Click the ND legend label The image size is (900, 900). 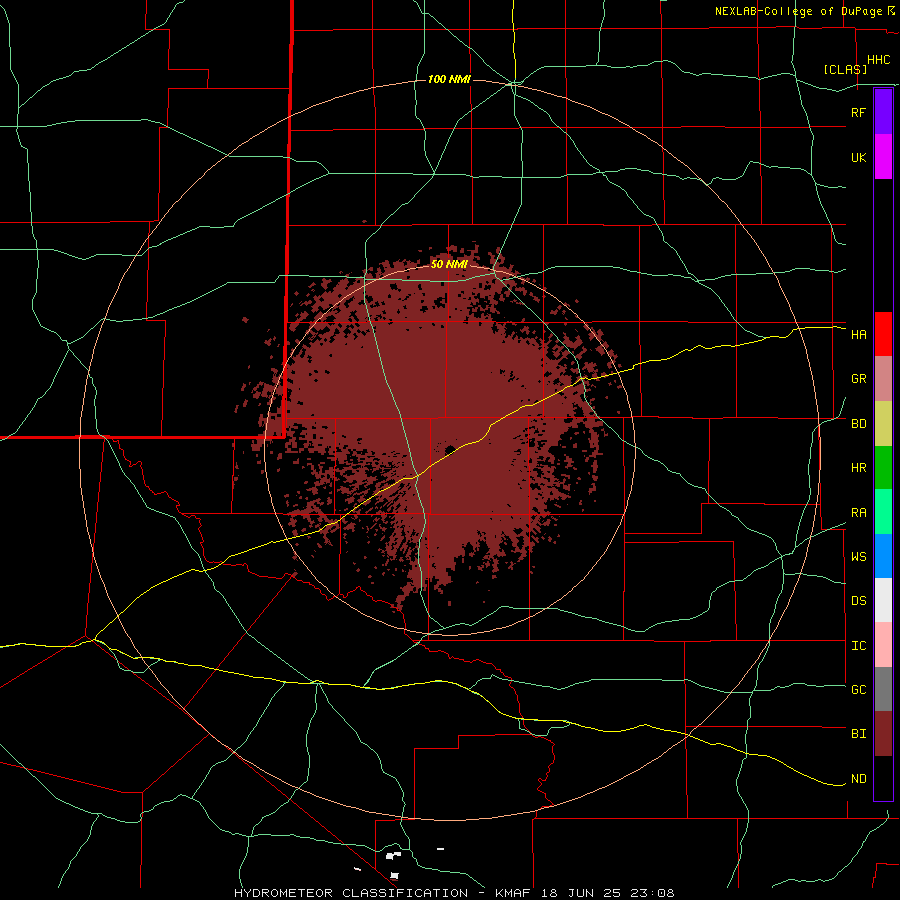[858, 779]
